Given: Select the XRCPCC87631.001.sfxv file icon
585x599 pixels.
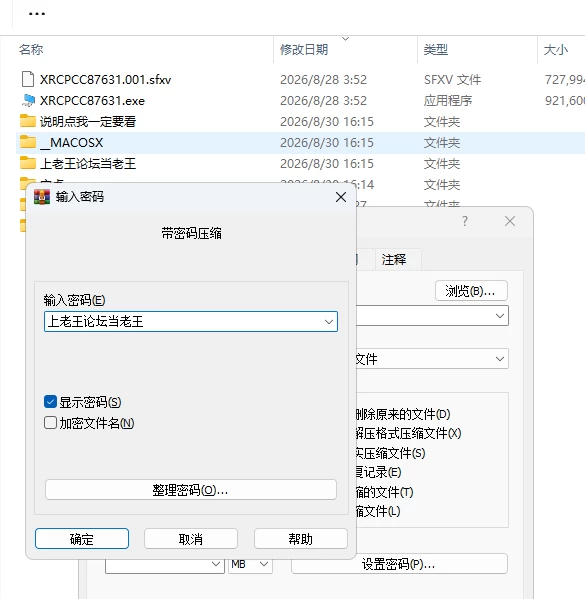Looking at the screenshot, I should click(x=28, y=79).
